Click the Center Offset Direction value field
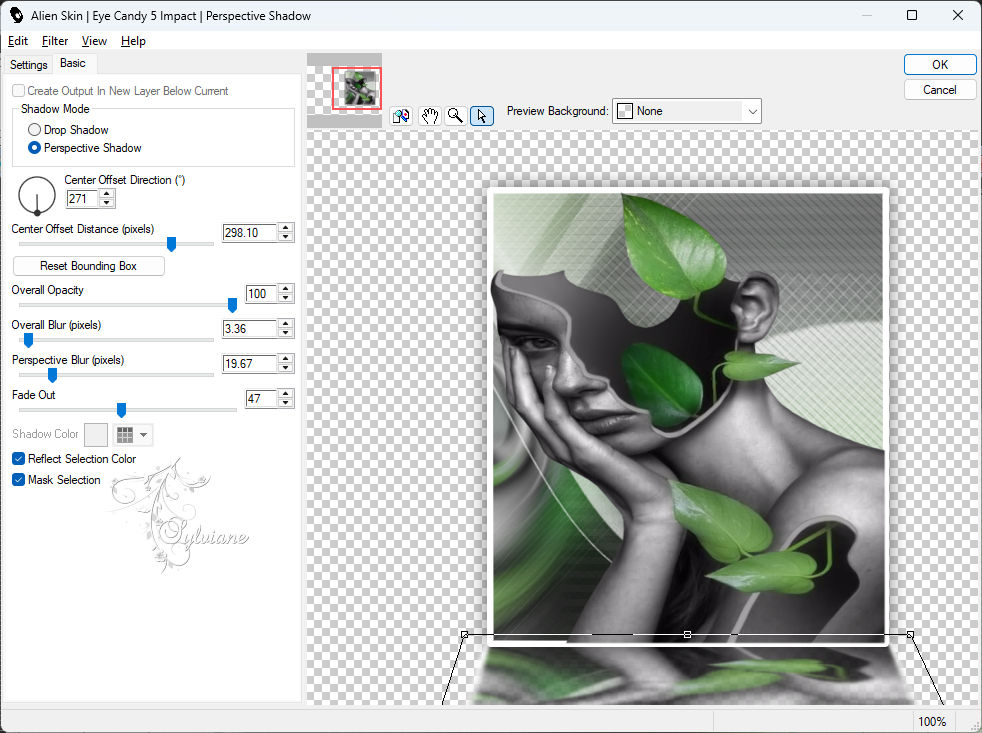Image resolution: width=982 pixels, height=733 pixels. point(82,199)
